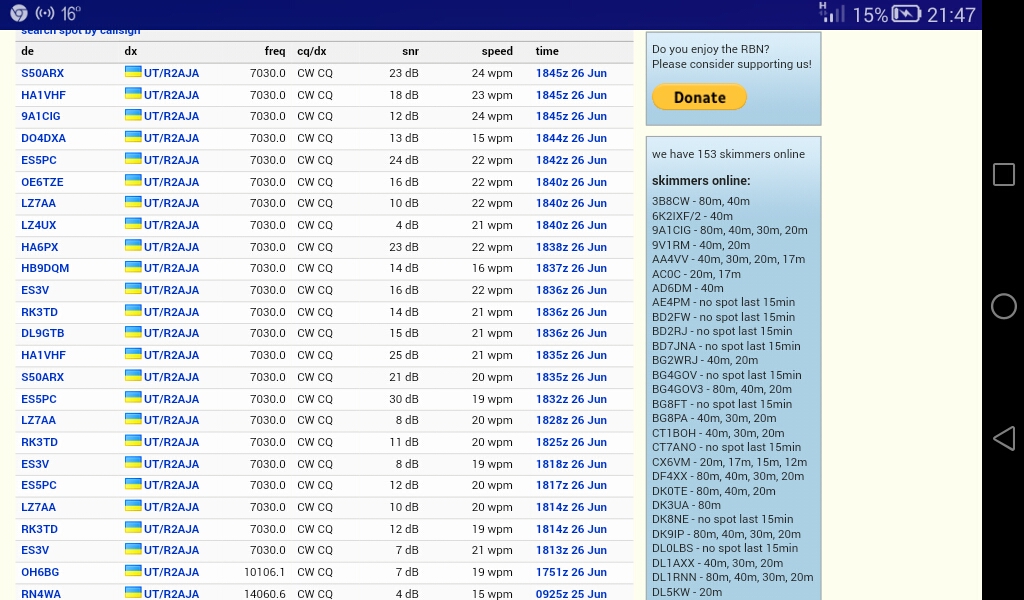This screenshot has width=1024, height=600.
Task: Click the yellow Donate button
Action: 699,97
